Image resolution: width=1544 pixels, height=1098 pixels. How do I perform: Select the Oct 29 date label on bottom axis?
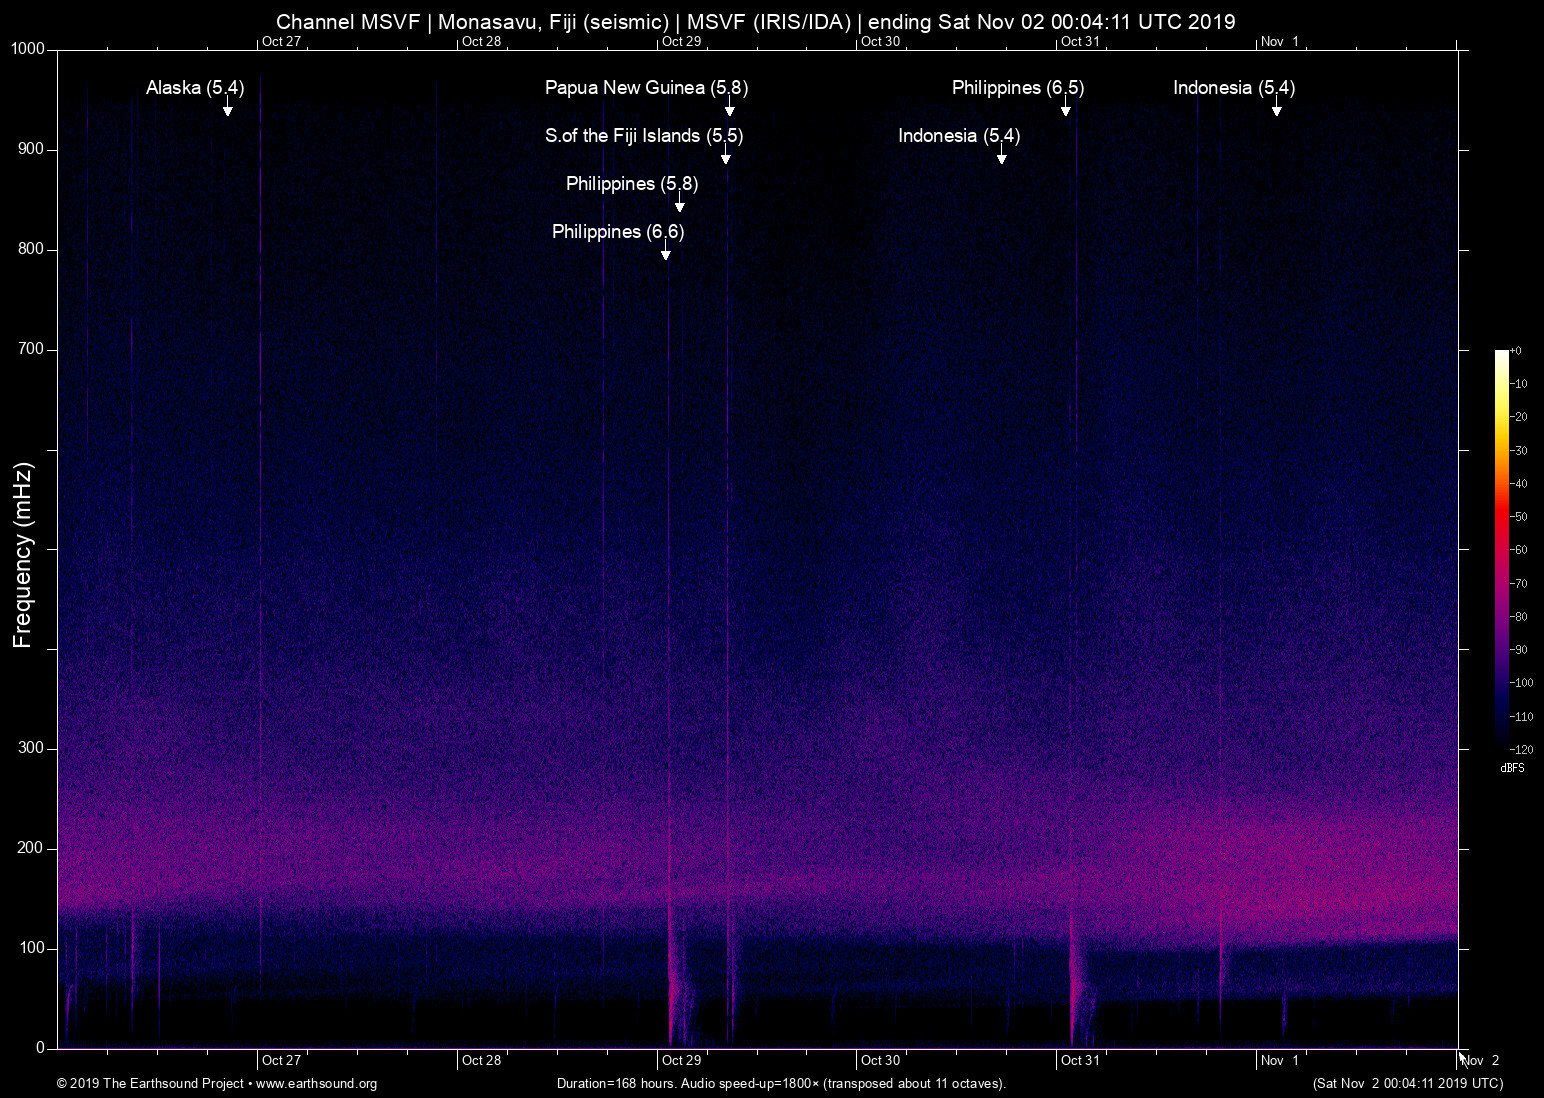pyautogui.click(x=681, y=1060)
